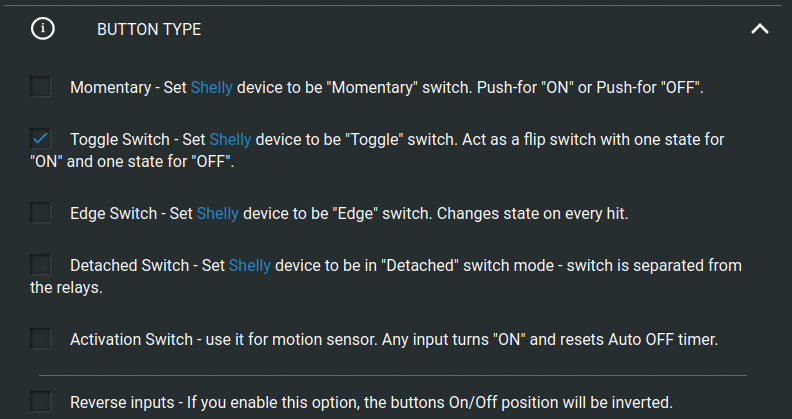Click the 'Momentary - Set' label text
This screenshot has height=419, width=792.
coord(128,88)
